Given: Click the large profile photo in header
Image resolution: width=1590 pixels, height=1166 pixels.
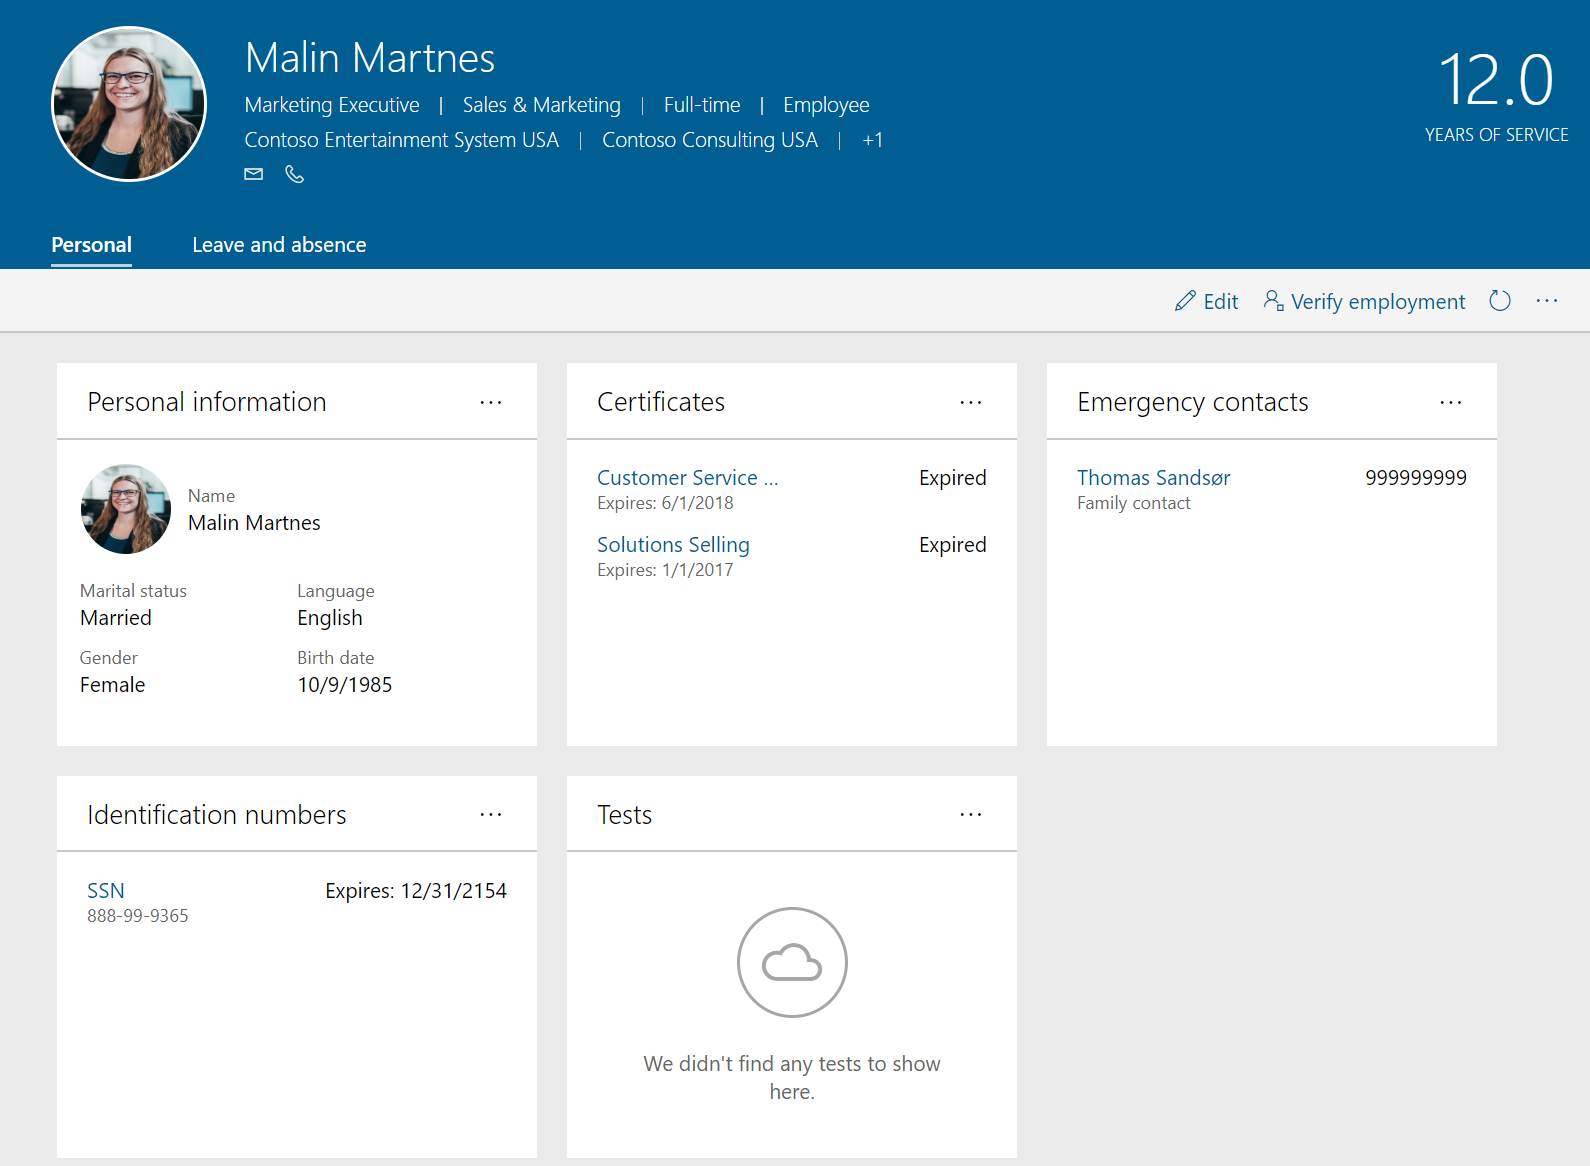Looking at the screenshot, I should point(129,104).
